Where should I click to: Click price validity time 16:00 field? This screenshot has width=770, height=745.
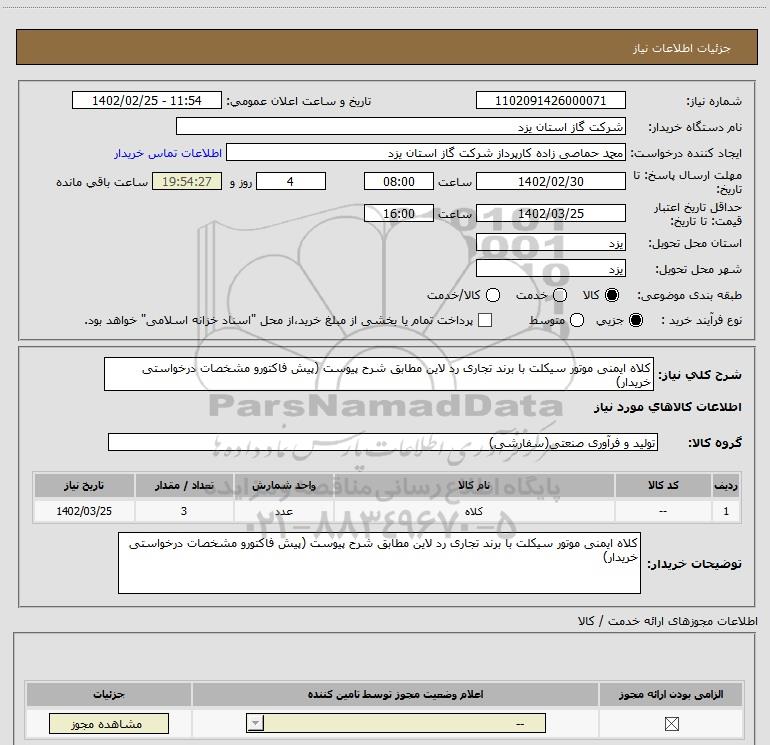(x=399, y=213)
